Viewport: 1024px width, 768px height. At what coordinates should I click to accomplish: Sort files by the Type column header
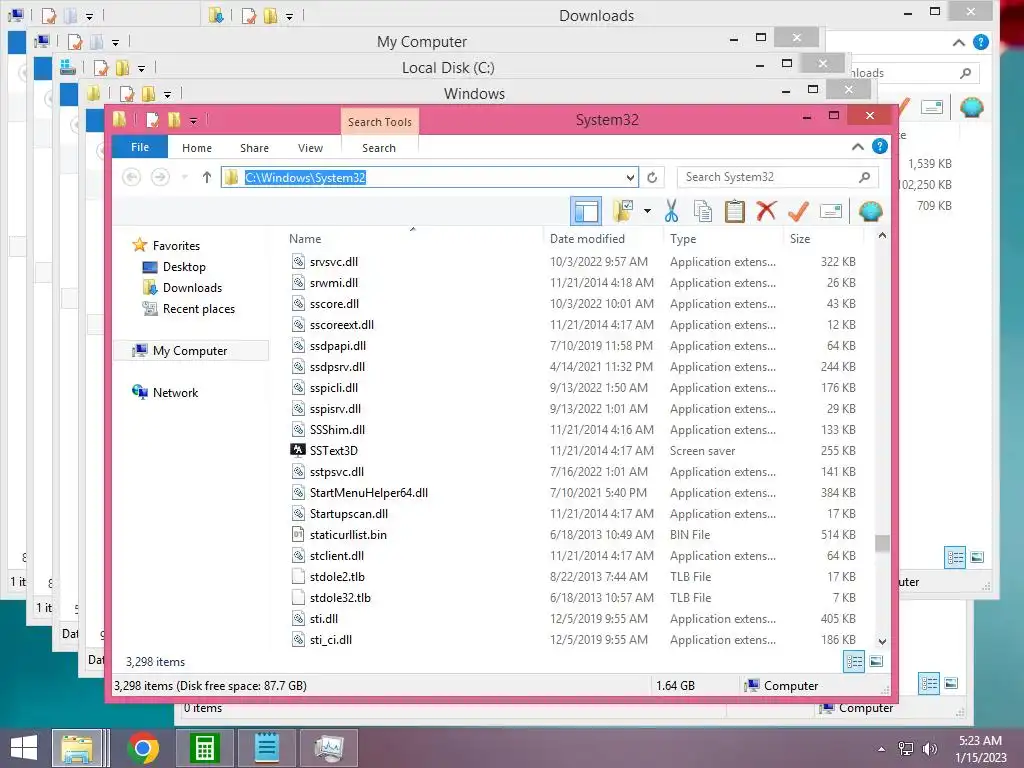[x=683, y=239]
